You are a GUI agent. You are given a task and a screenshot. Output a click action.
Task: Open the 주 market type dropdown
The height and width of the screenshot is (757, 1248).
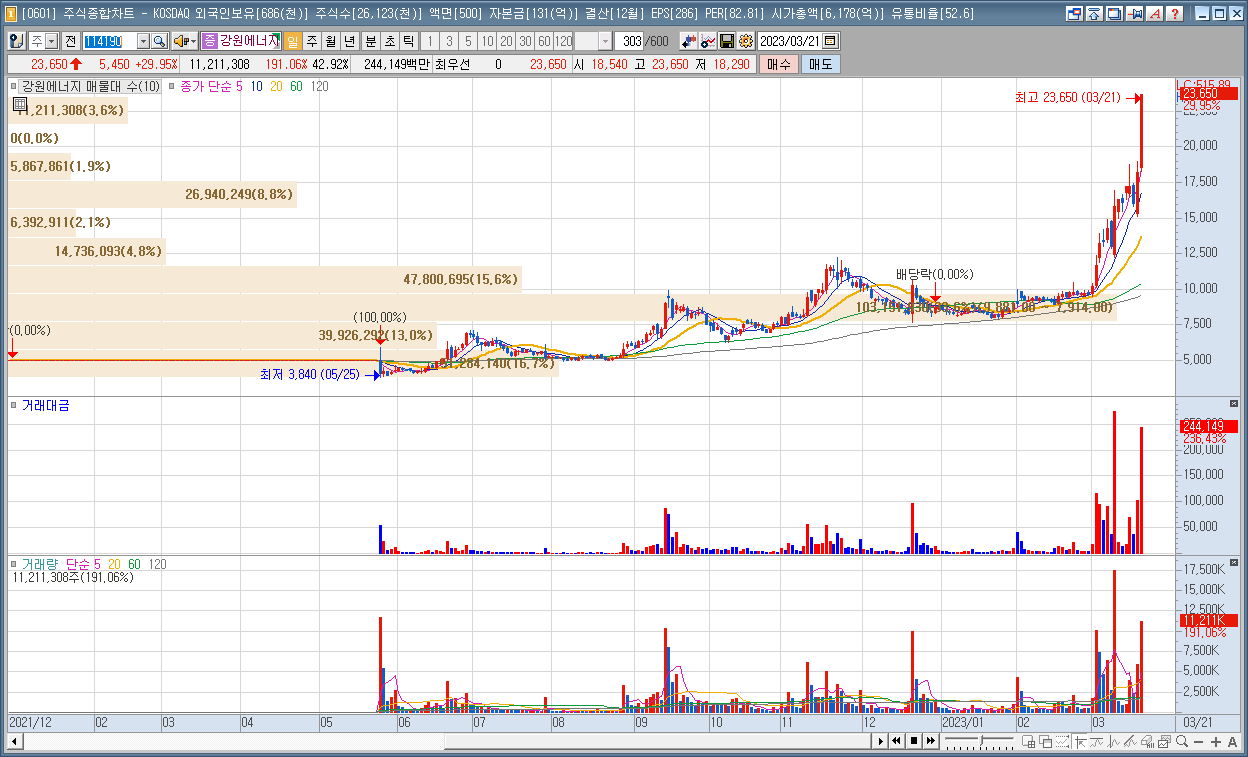click(x=51, y=41)
